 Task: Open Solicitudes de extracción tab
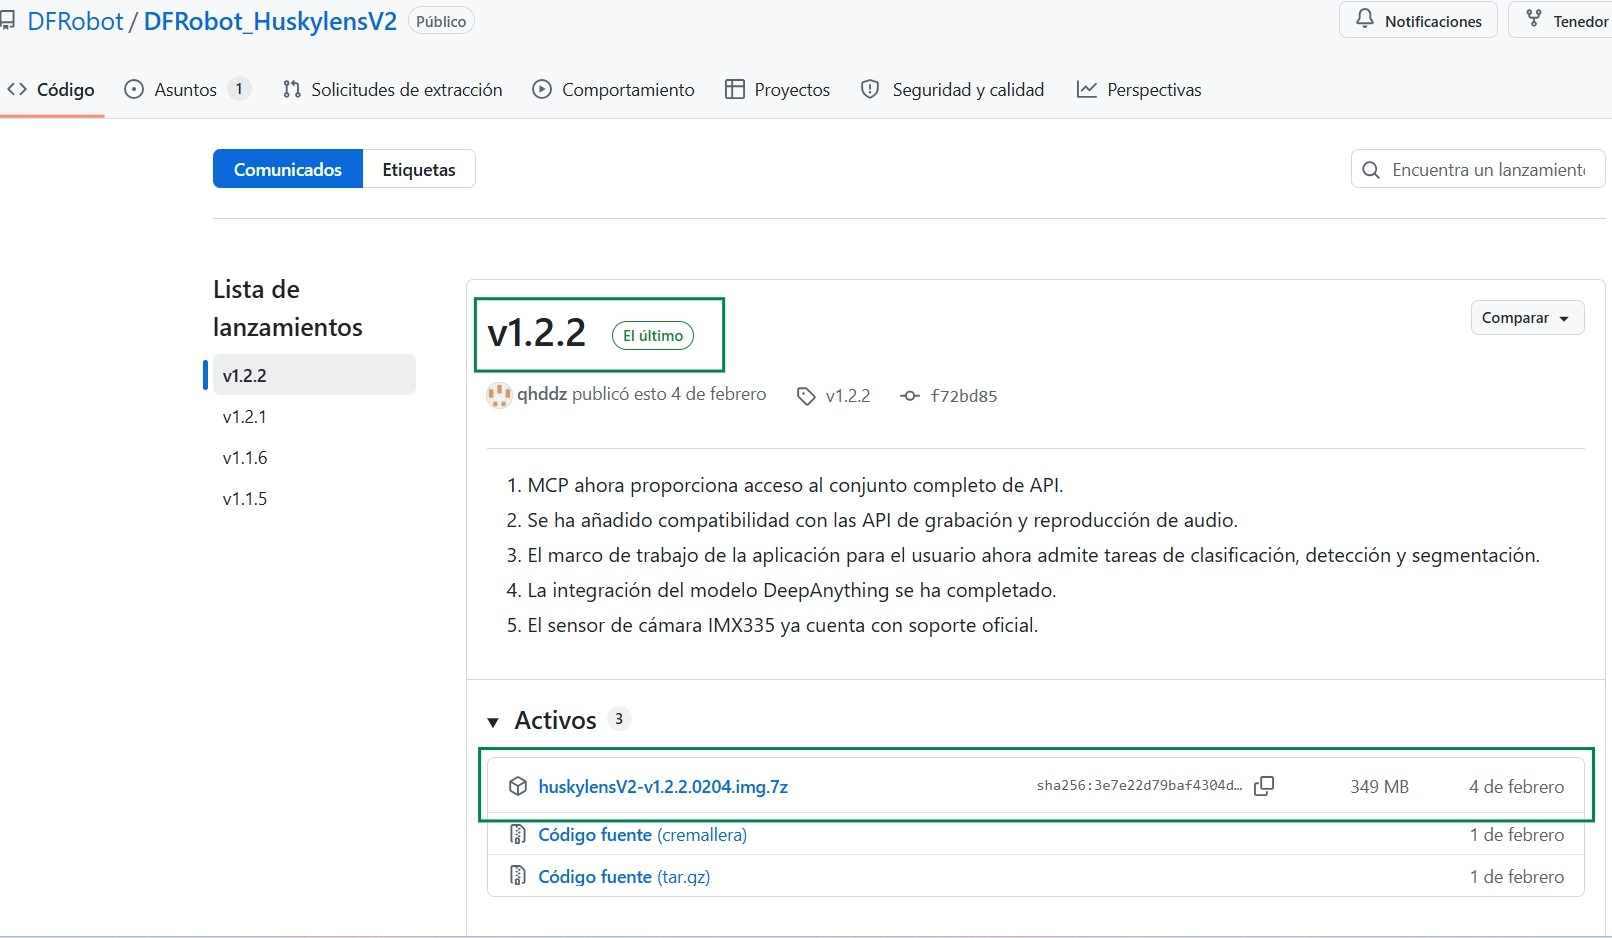[393, 89]
